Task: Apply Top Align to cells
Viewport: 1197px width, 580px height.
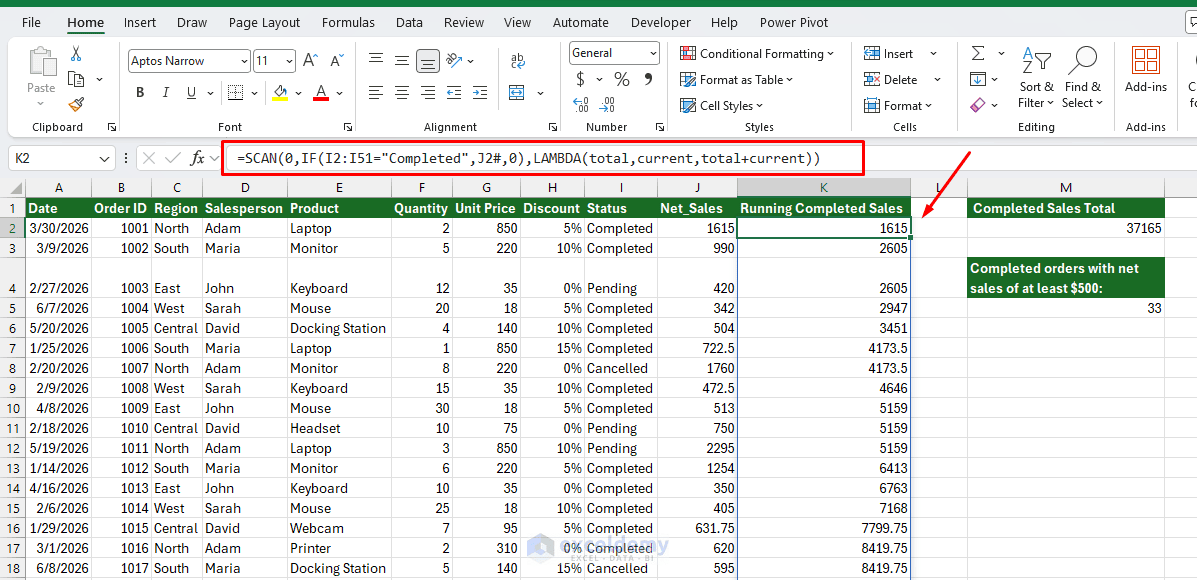Action: coord(375,60)
